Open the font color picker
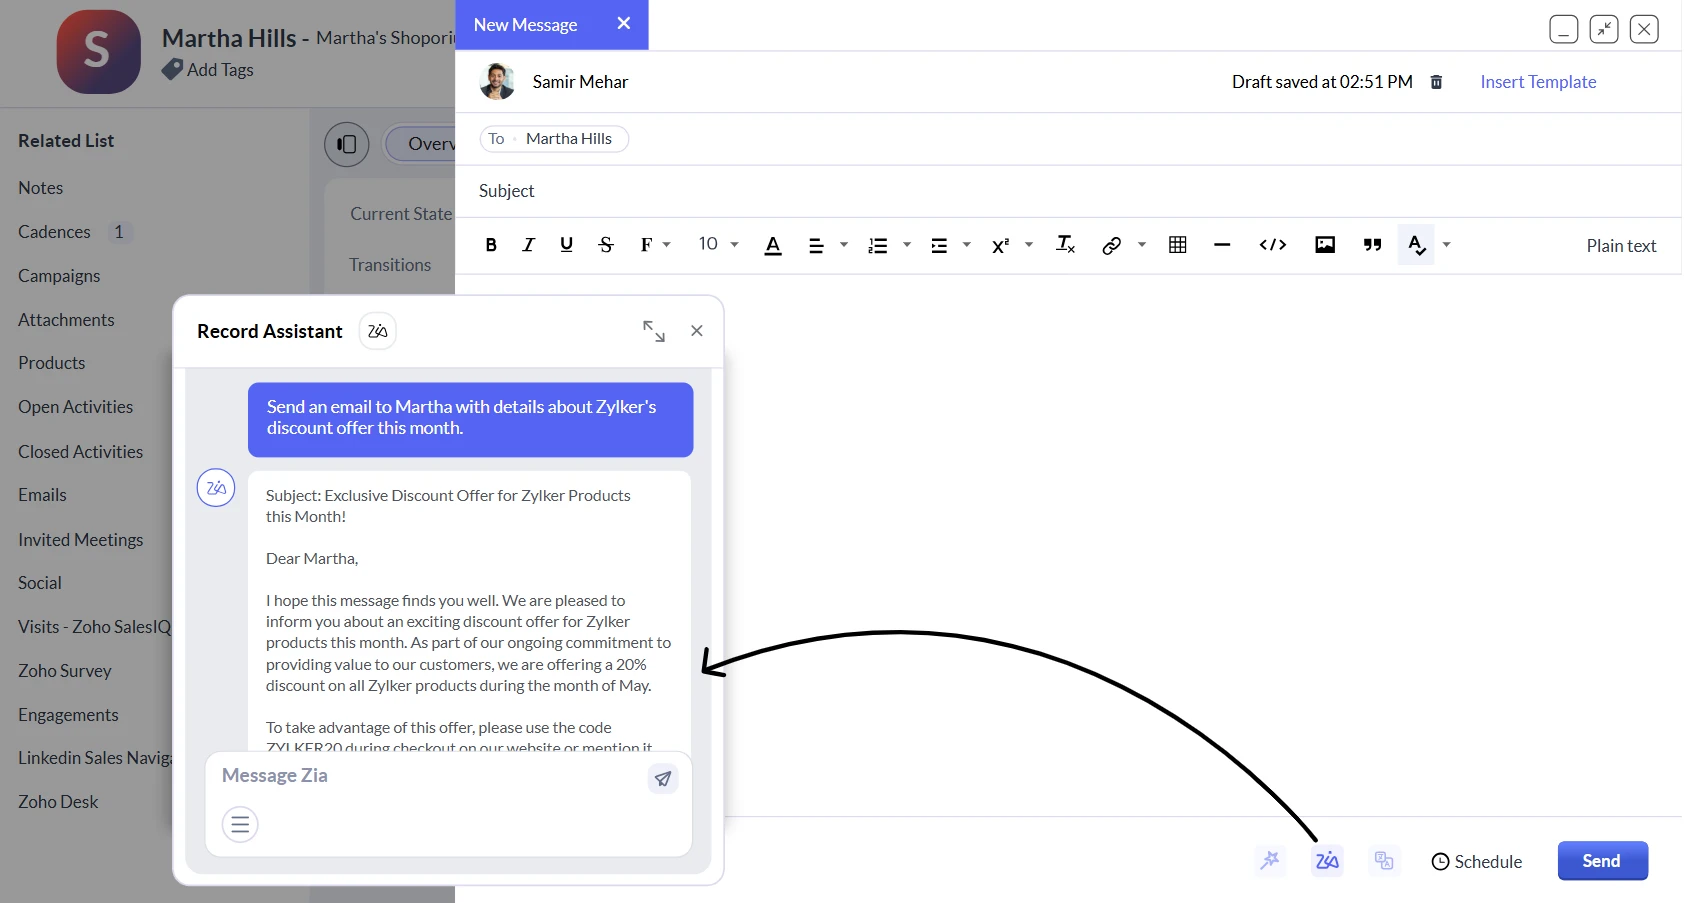This screenshot has width=1687, height=903. (773, 245)
